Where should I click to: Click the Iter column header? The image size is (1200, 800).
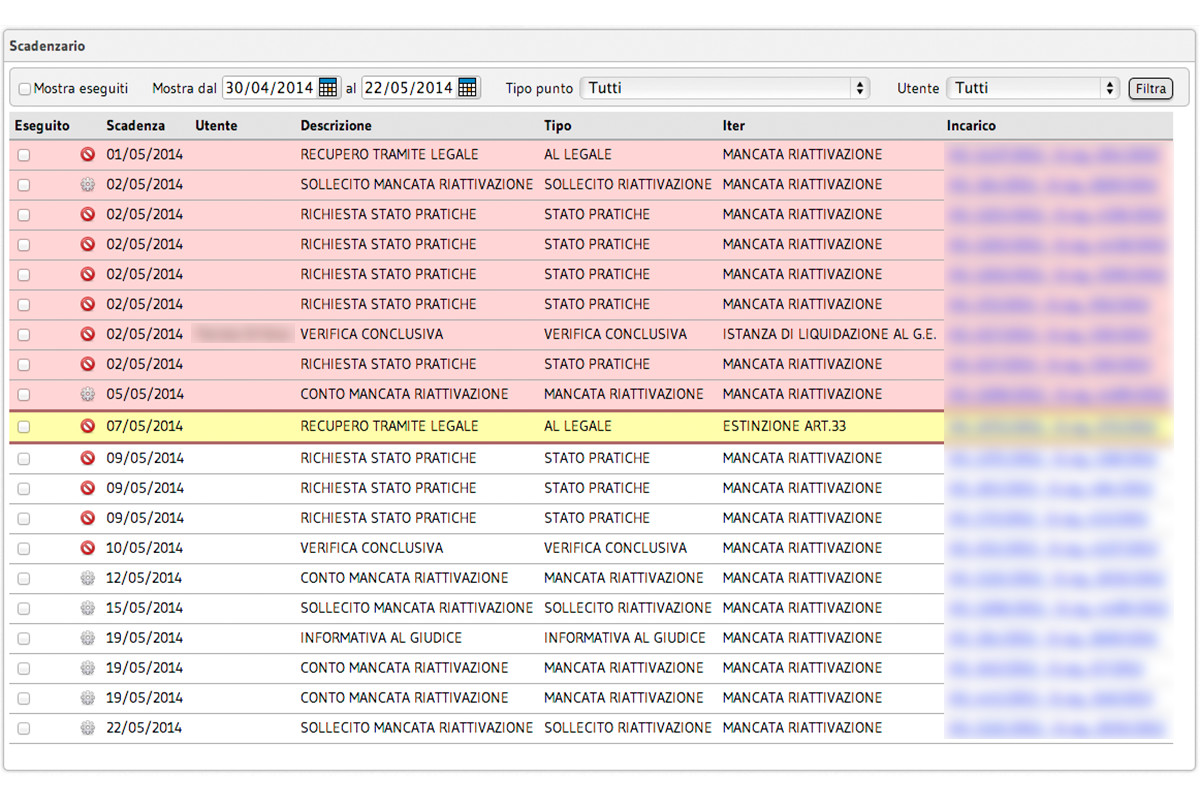734,126
